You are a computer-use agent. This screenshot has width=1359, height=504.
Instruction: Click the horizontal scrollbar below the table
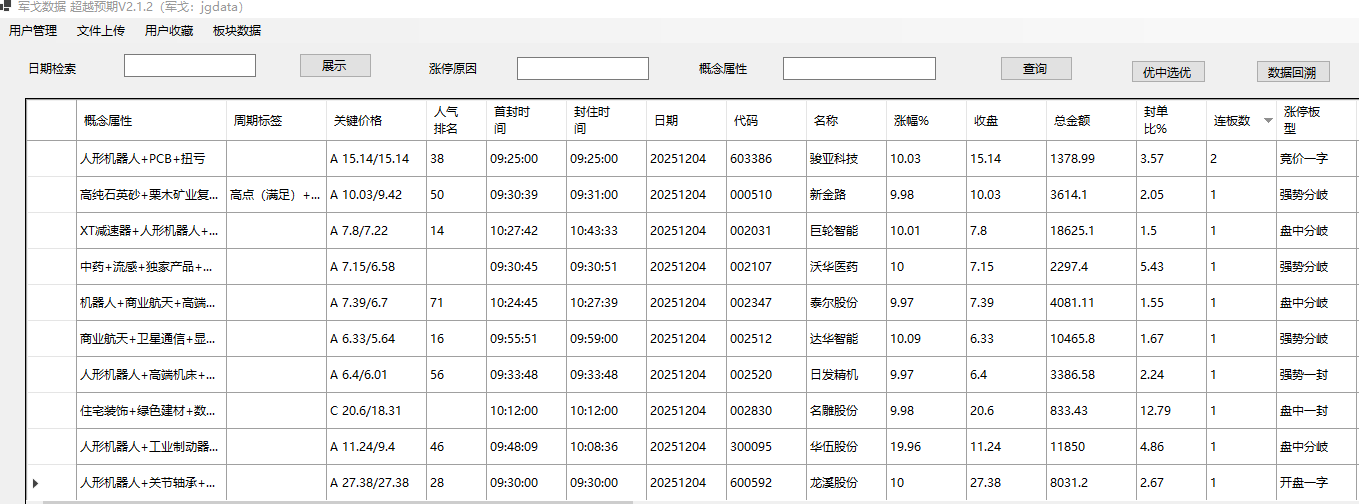[340, 501]
